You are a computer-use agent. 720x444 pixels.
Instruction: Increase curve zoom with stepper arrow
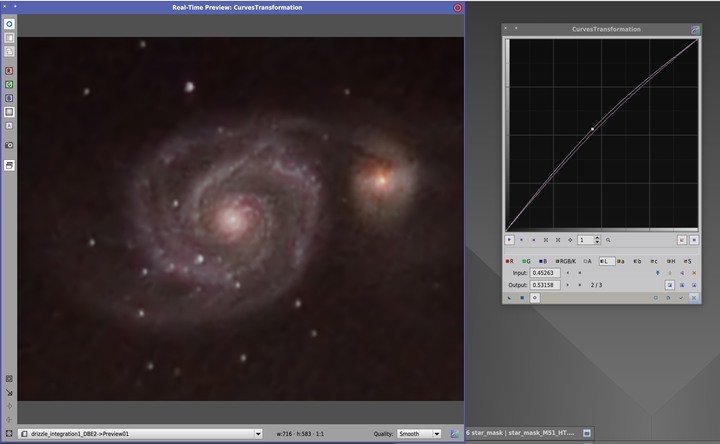(597, 237)
